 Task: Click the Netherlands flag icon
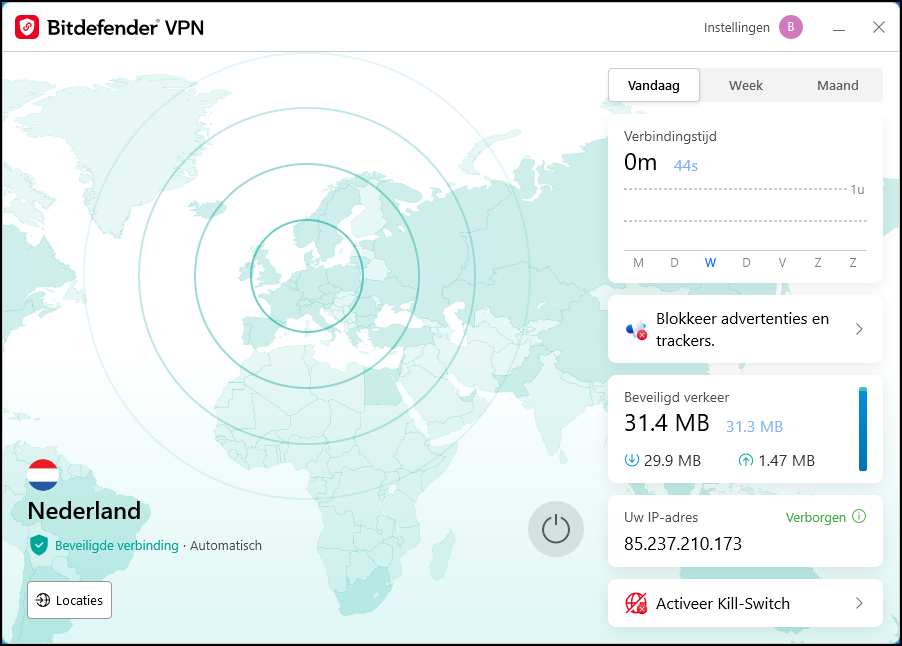click(x=43, y=475)
